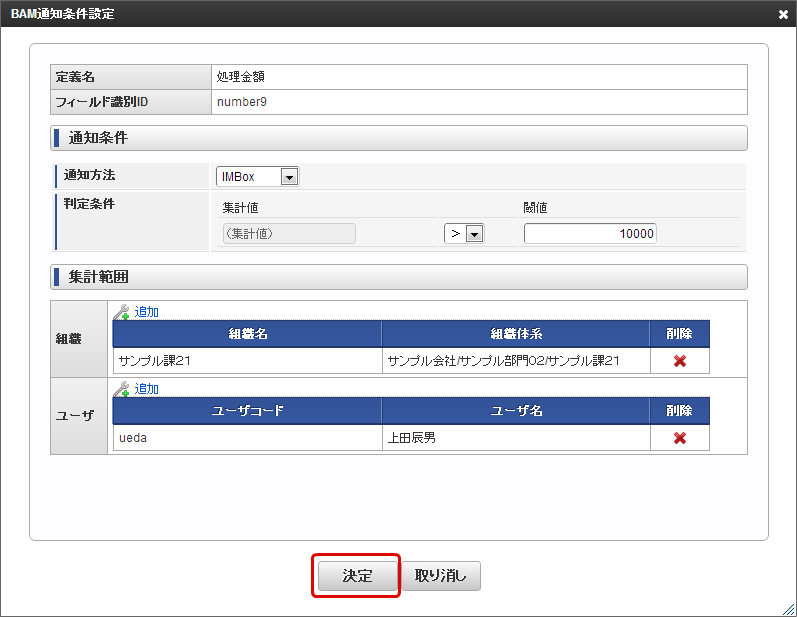Open the 通知方法 IMBox dropdown
The height and width of the screenshot is (617, 797).
pos(257,176)
